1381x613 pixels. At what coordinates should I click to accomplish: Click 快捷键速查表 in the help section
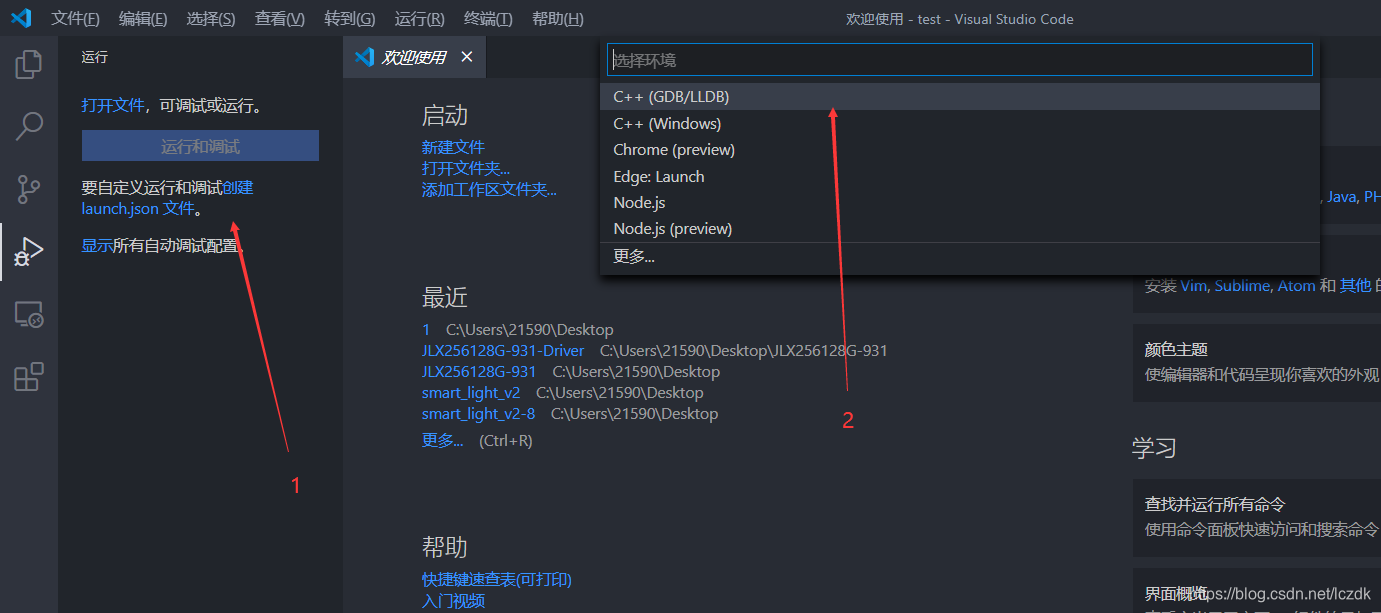[497, 579]
